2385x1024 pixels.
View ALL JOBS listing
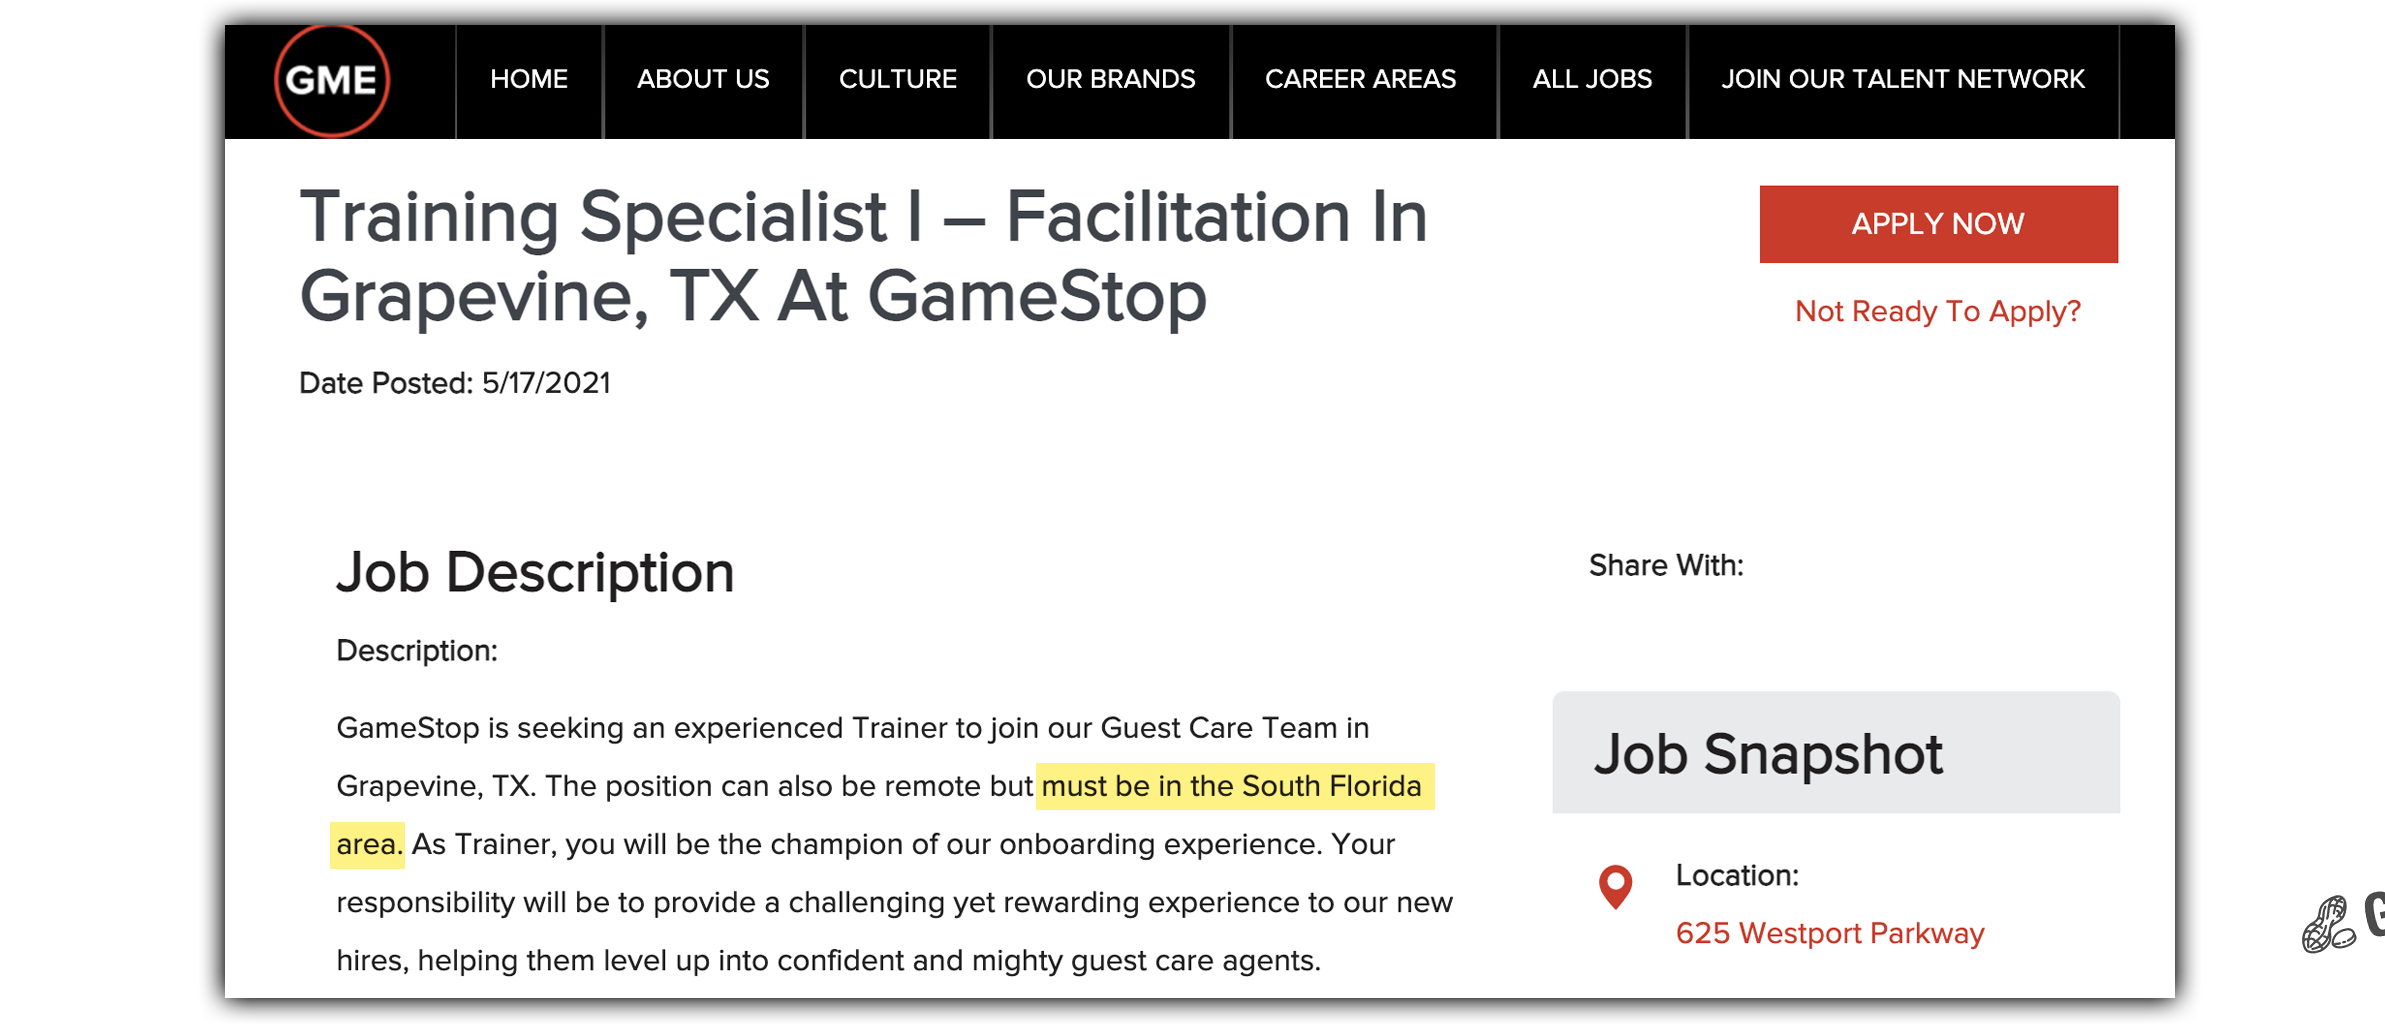tap(1592, 80)
